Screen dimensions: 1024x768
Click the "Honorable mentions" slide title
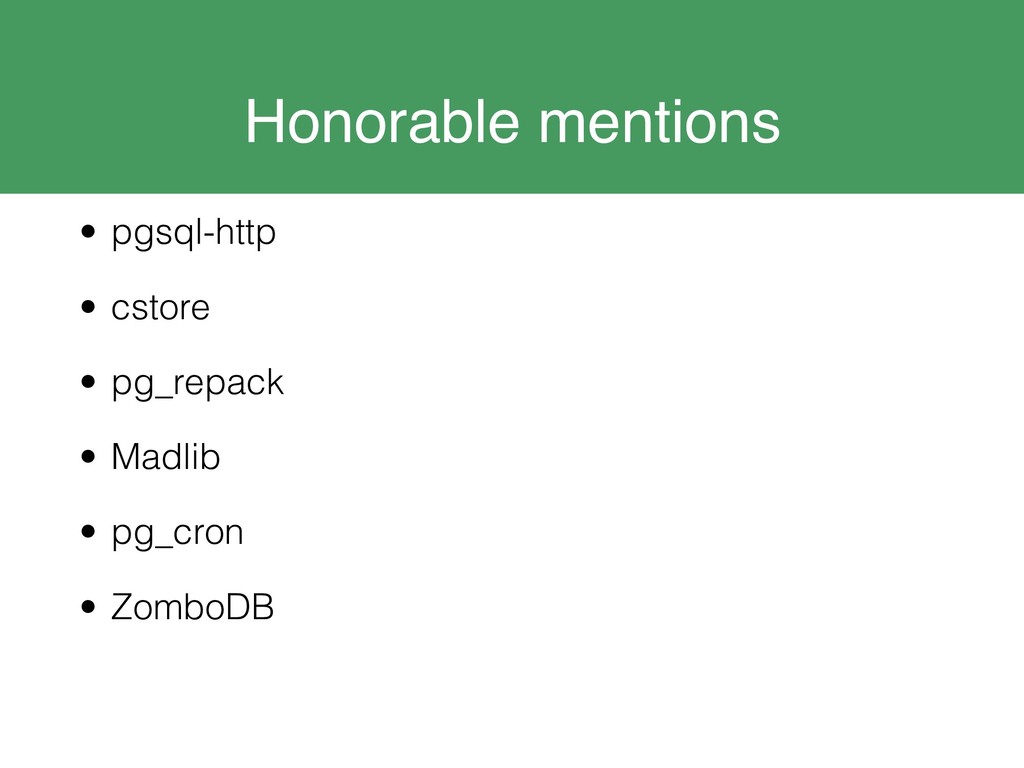coord(513,121)
